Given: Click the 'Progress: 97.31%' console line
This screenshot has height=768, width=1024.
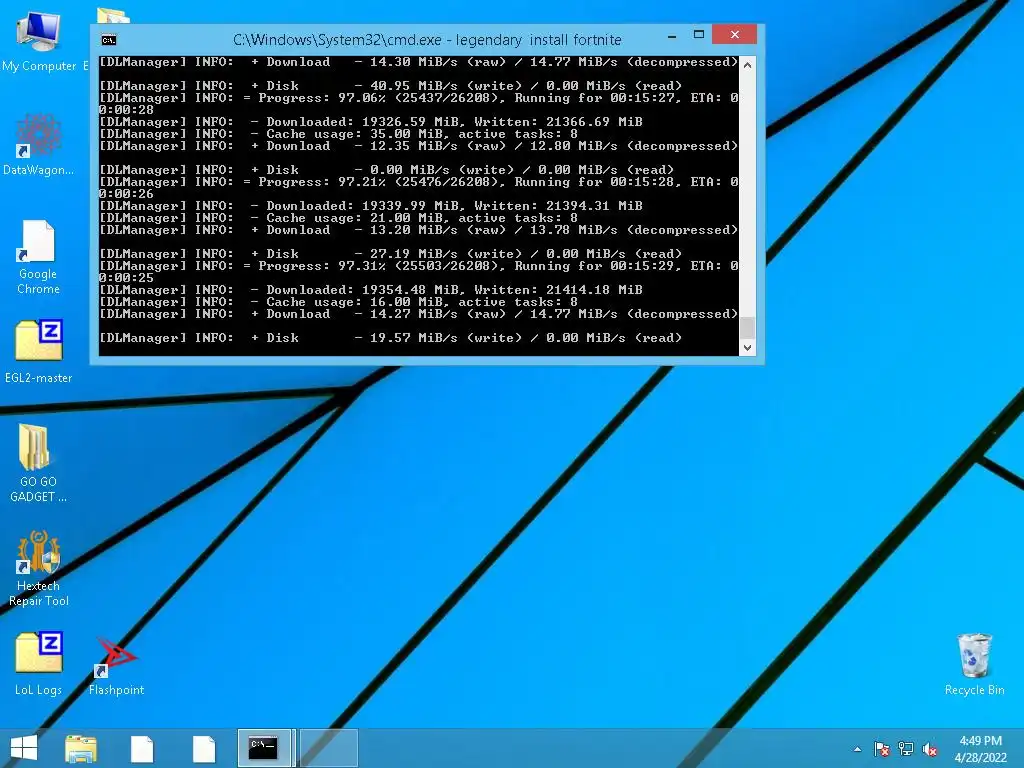Looking at the screenshot, I should pyautogui.click(x=419, y=266).
